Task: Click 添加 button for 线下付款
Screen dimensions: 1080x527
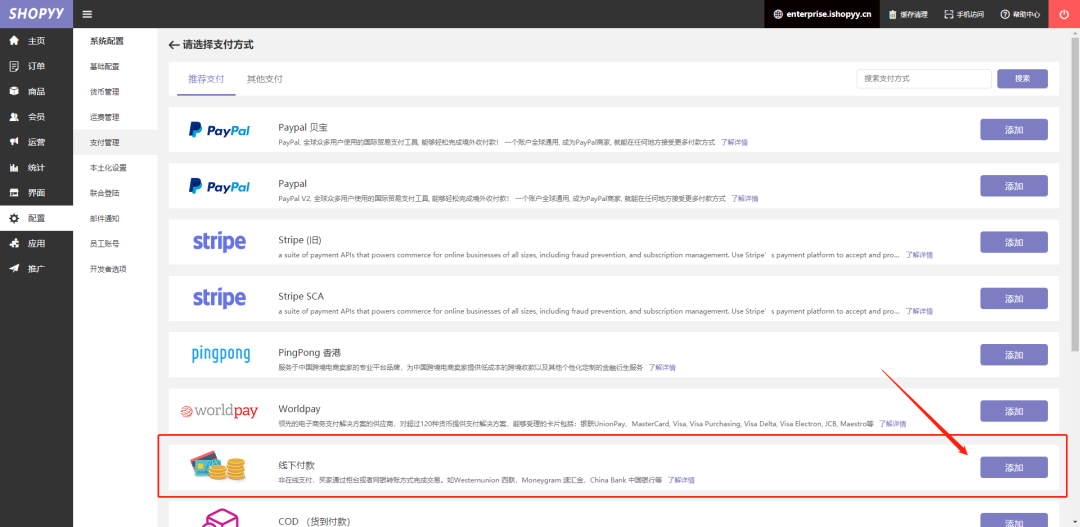Action: tap(1013, 467)
